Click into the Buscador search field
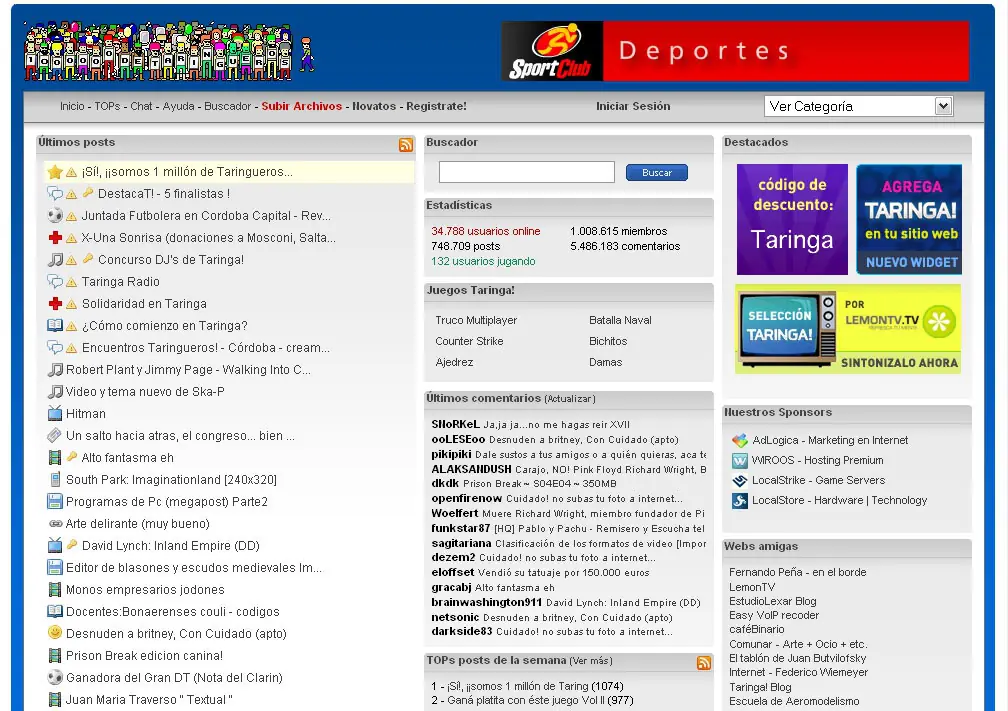This screenshot has width=1008, height=711. pyautogui.click(x=526, y=172)
